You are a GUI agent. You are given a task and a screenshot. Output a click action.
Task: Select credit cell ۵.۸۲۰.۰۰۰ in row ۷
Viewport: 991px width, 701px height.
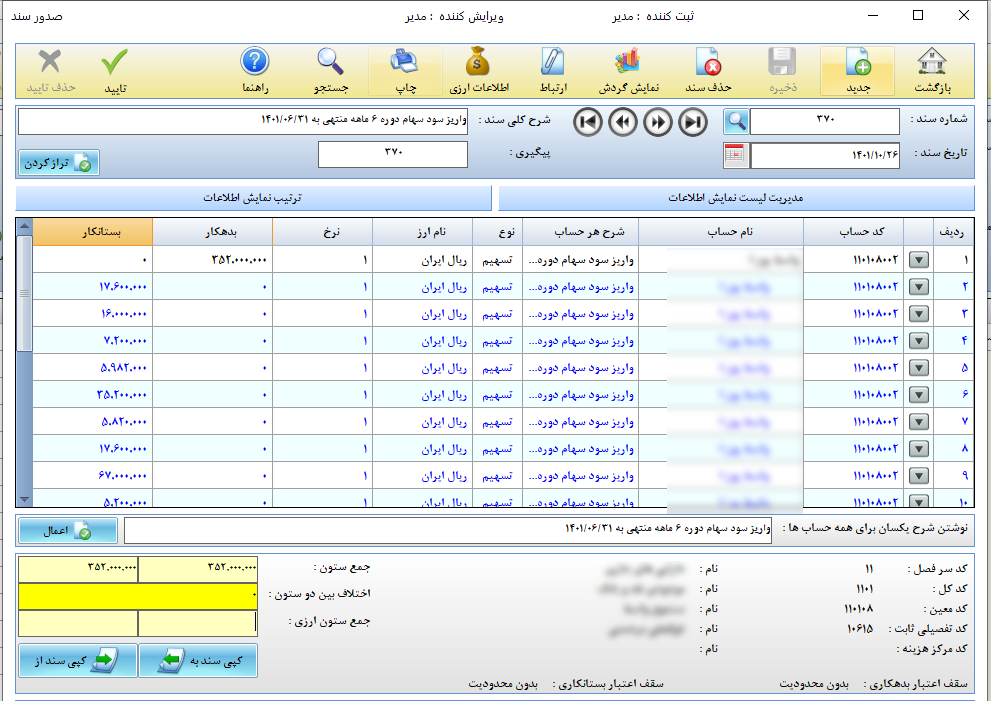92,422
